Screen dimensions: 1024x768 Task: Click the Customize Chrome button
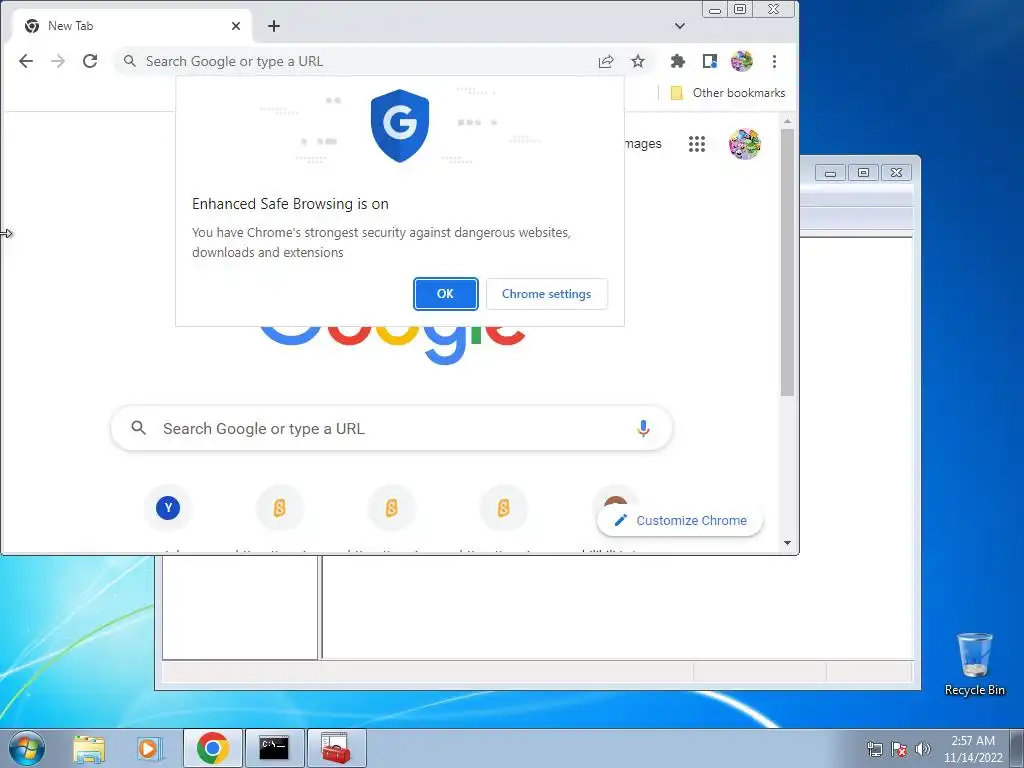click(680, 520)
